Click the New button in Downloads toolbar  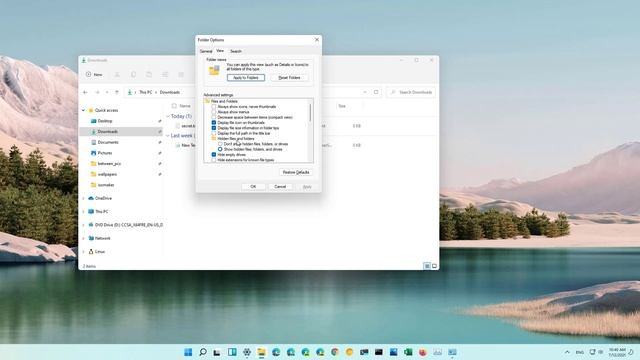coord(94,75)
